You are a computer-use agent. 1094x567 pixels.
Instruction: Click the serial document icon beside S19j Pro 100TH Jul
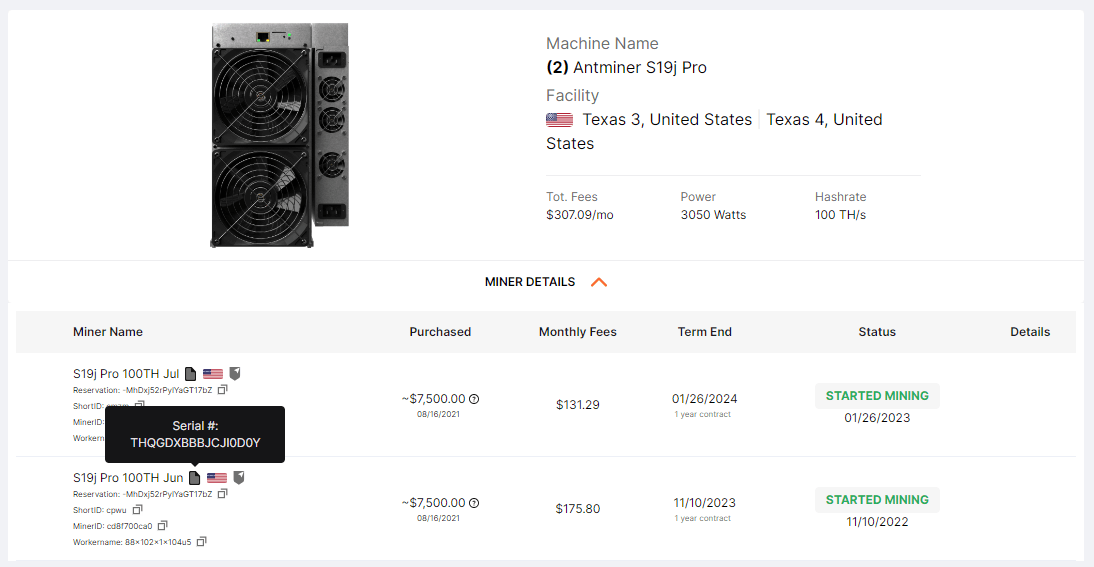[191, 374]
